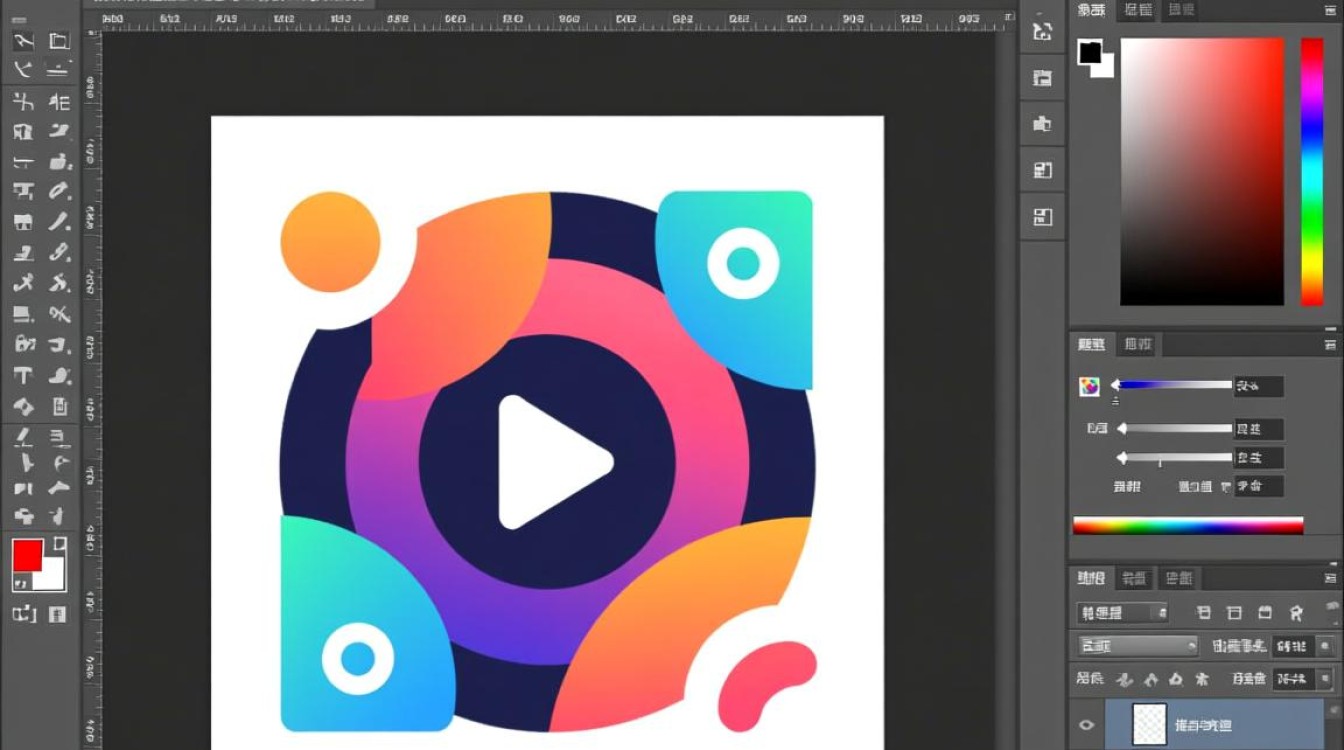Click the screen mode icon at the toolbar bottom
Image resolution: width=1344 pixels, height=750 pixels.
58,613
